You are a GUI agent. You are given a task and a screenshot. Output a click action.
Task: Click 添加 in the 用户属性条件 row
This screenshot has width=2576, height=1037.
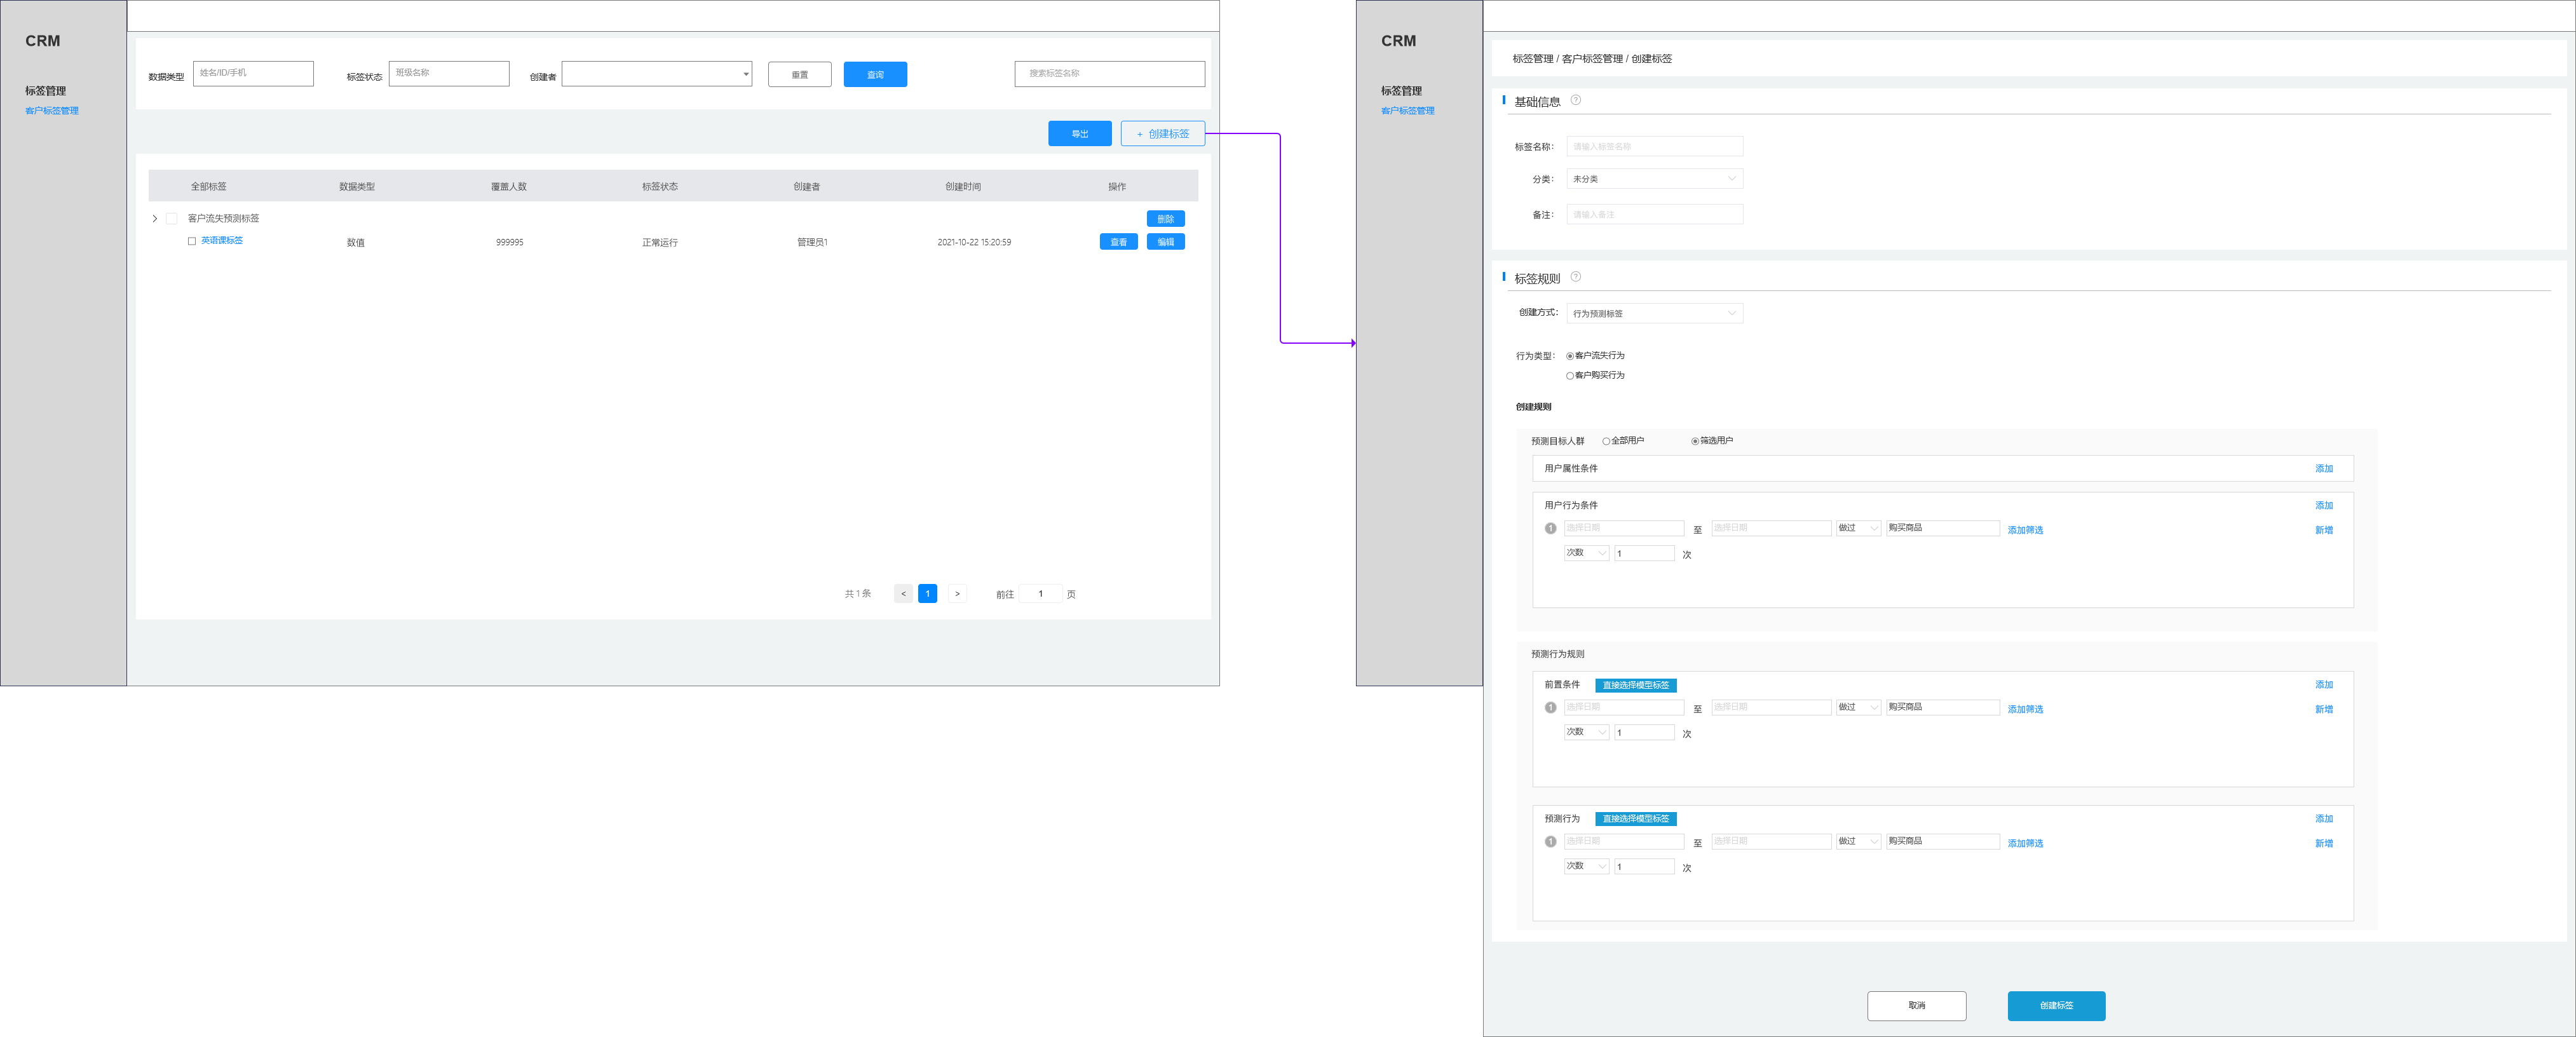coord(2324,469)
